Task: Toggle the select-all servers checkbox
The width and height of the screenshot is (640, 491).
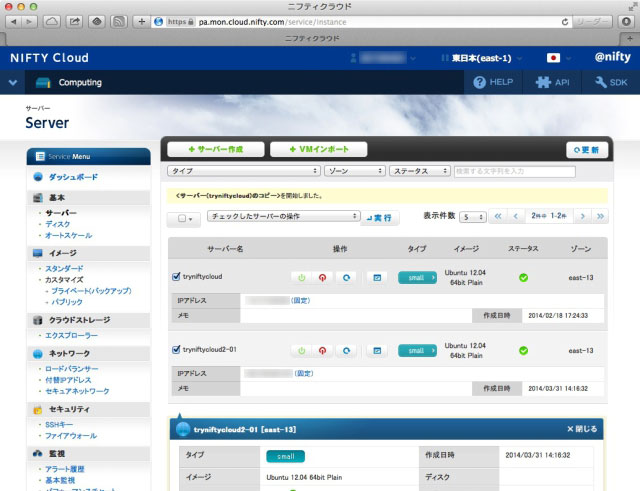Action: pyautogui.click(x=182, y=218)
